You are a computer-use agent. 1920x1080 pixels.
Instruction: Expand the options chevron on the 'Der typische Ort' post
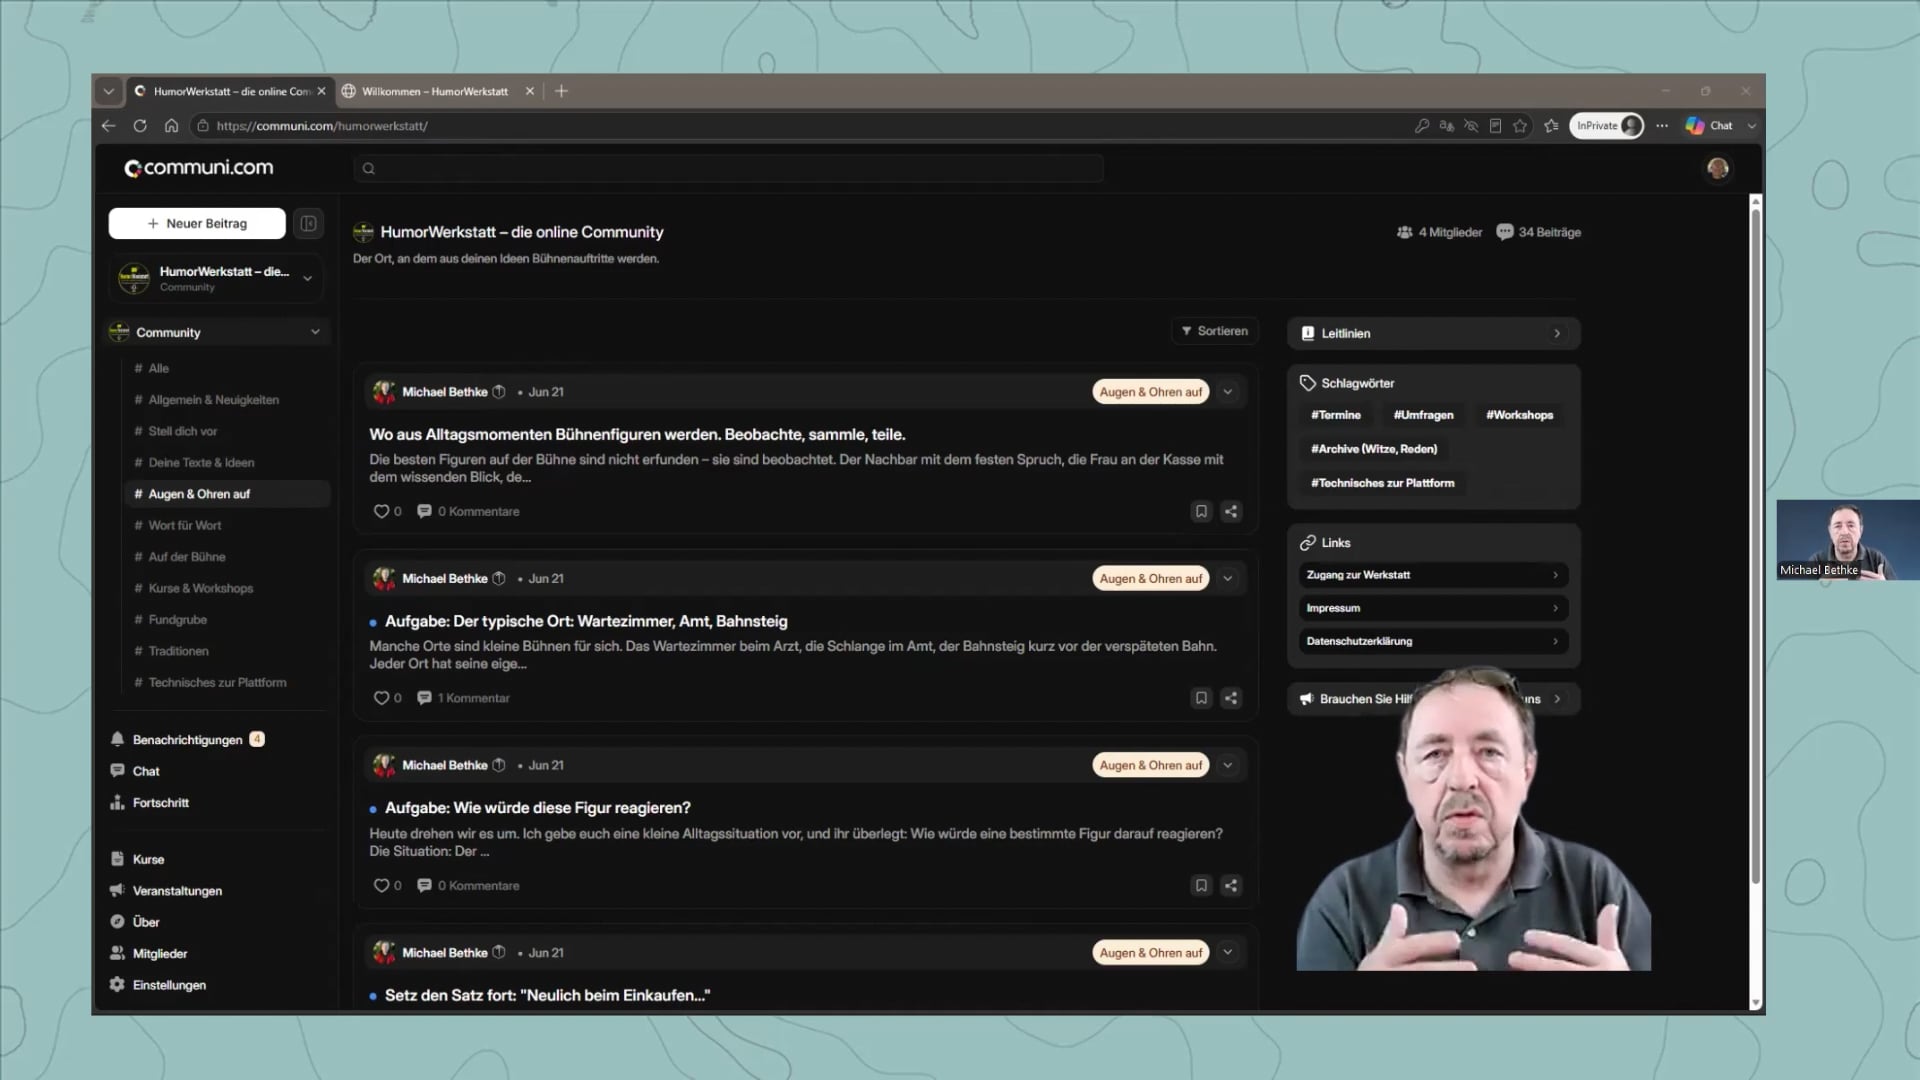[x=1228, y=579]
